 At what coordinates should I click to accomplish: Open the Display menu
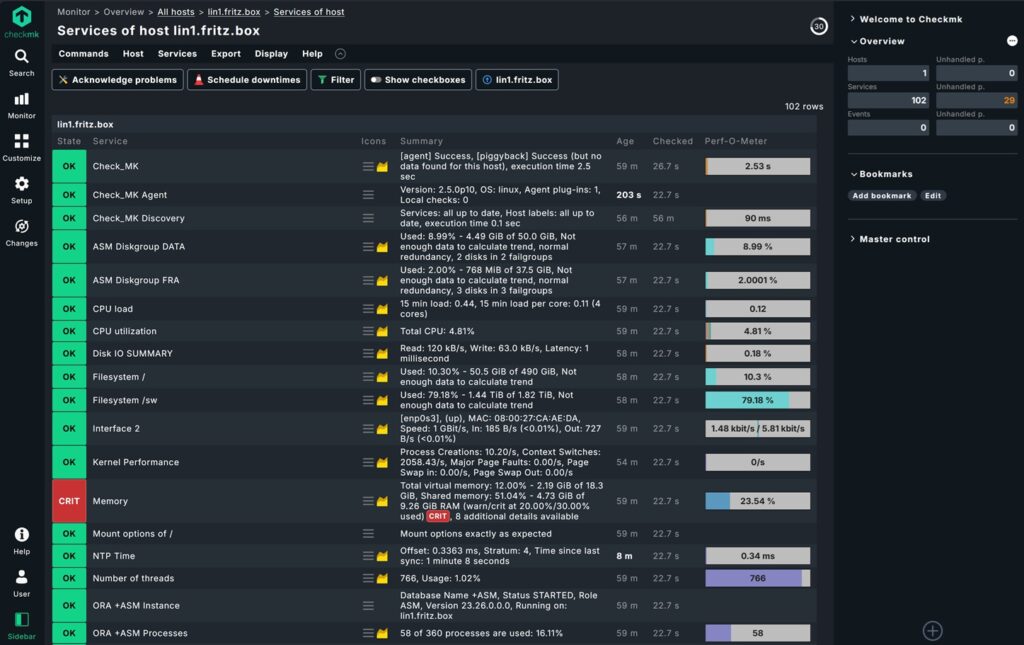coord(271,54)
